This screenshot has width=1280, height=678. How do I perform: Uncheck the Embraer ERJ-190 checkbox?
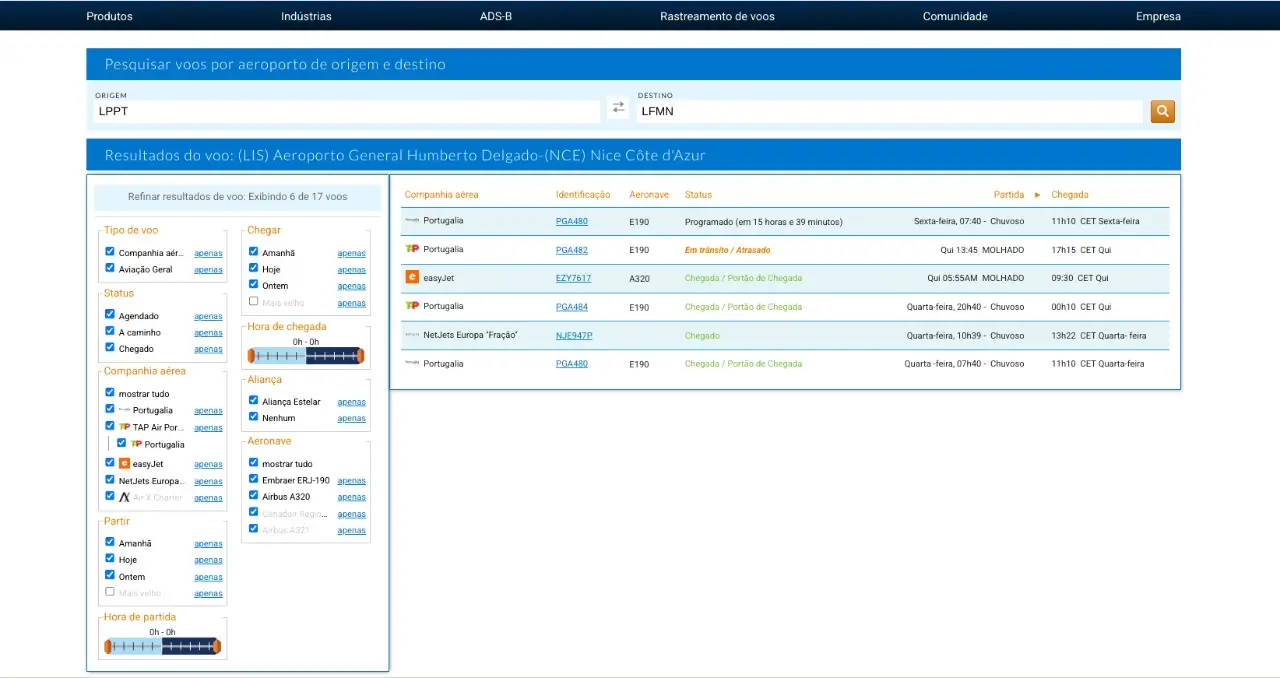[254, 480]
